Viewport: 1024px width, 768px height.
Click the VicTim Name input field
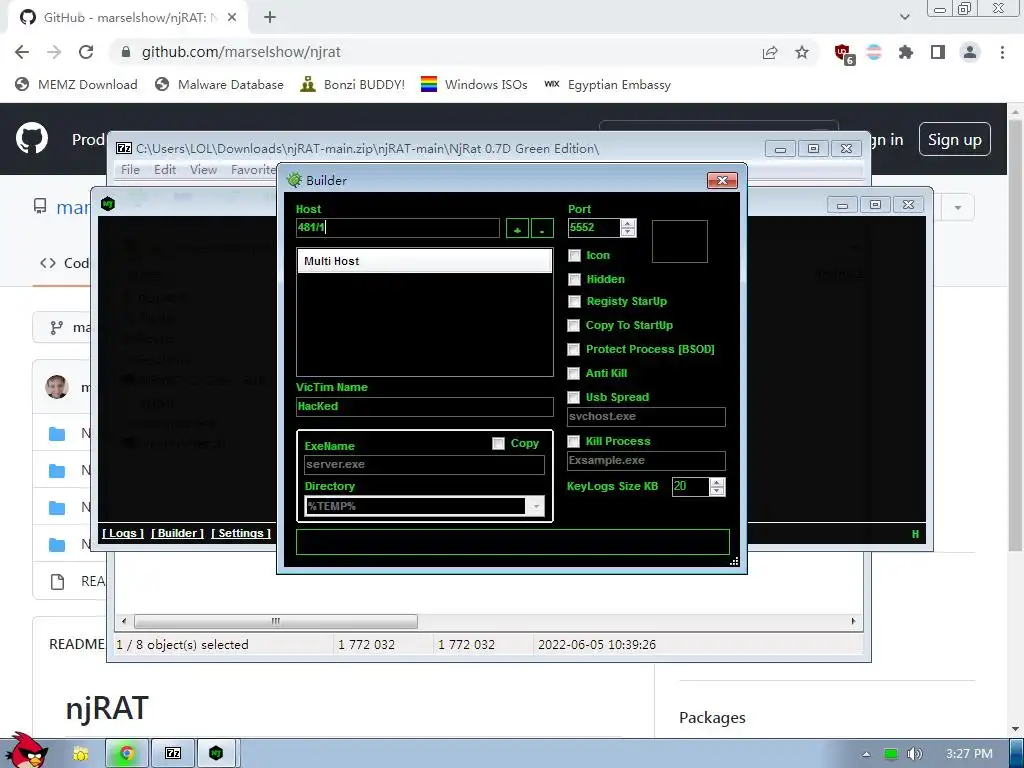[424, 406]
